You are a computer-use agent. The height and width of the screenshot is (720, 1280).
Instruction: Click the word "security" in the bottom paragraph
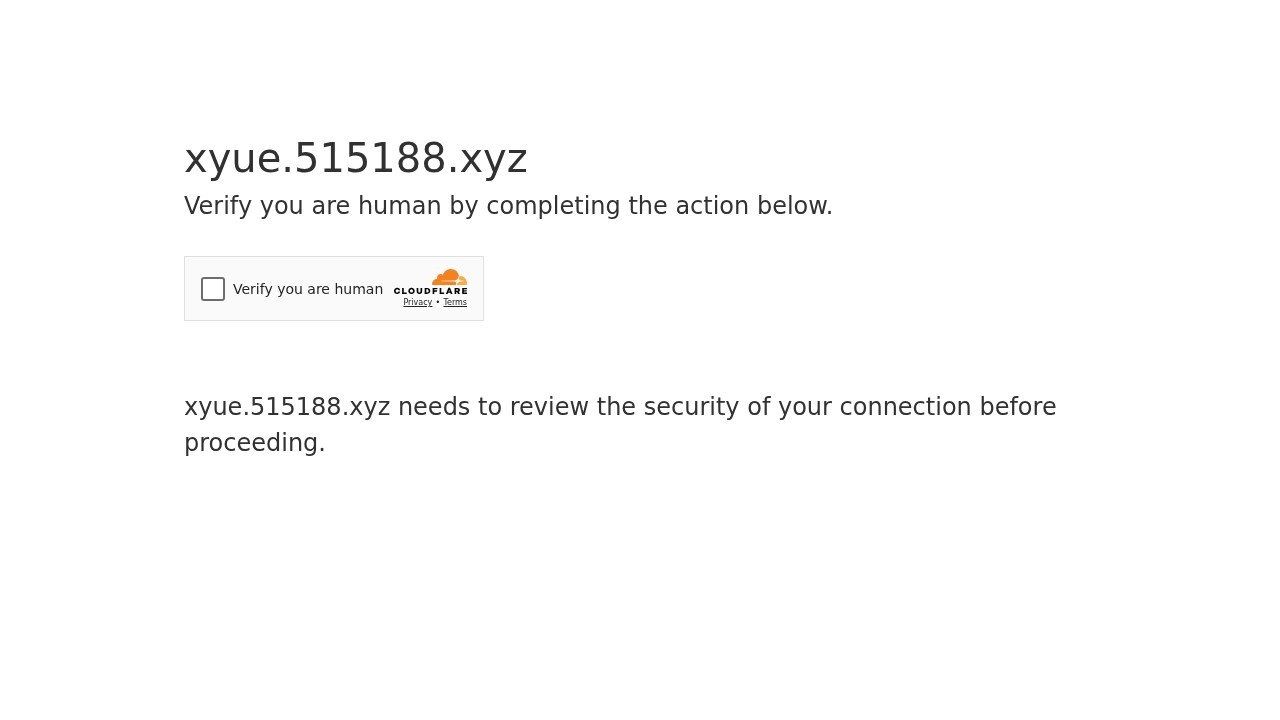(x=690, y=407)
